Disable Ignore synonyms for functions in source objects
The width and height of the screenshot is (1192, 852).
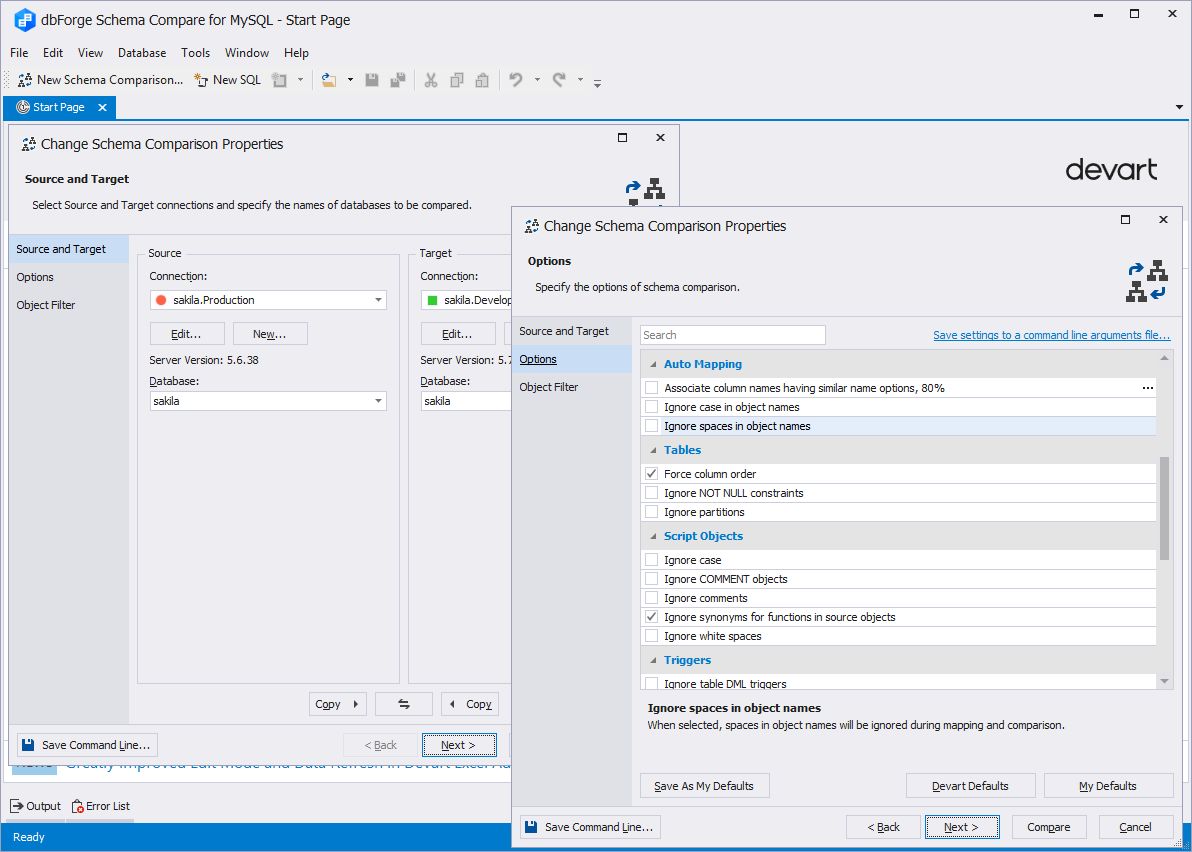tap(651, 616)
